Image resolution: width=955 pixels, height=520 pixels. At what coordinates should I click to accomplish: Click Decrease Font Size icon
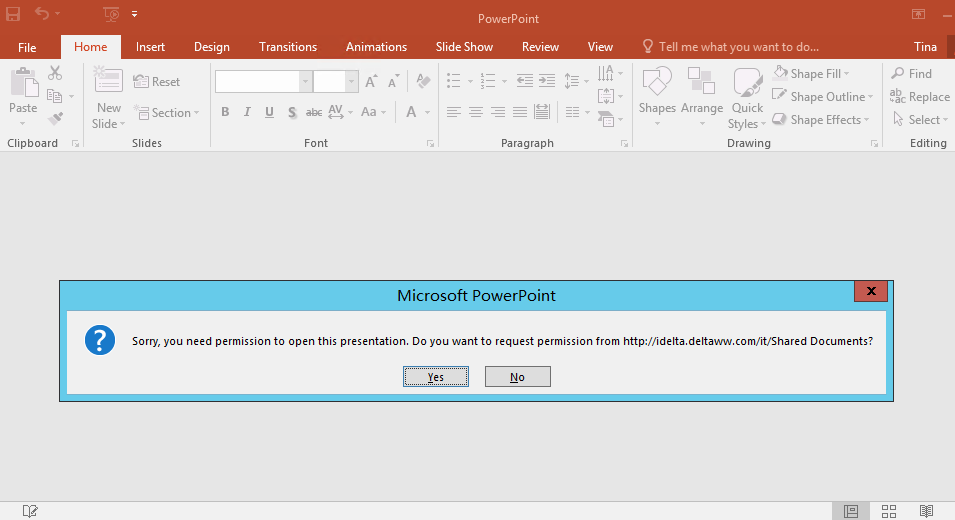(x=394, y=81)
